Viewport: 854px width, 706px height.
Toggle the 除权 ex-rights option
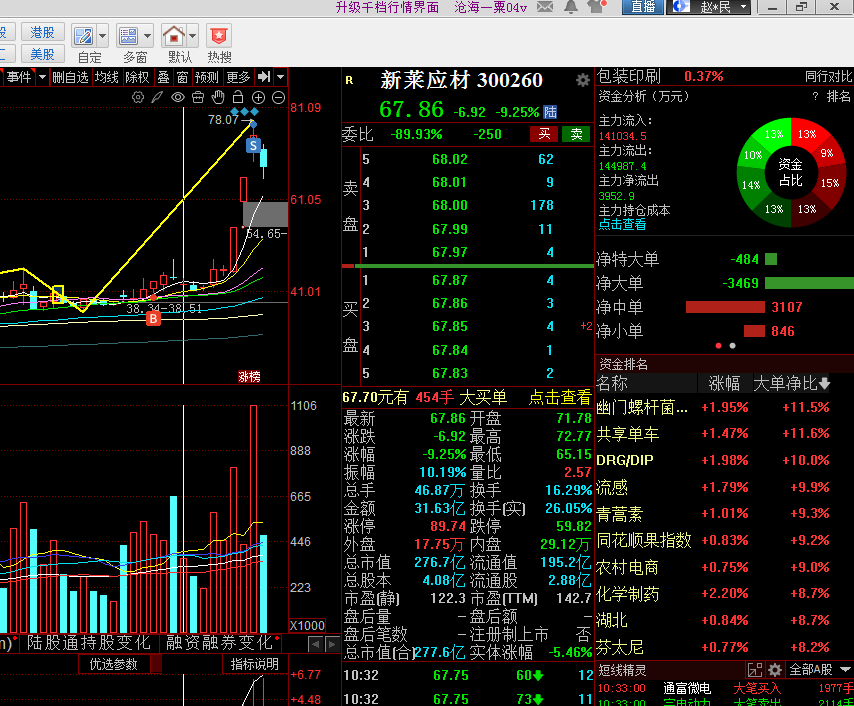coord(137,77)
